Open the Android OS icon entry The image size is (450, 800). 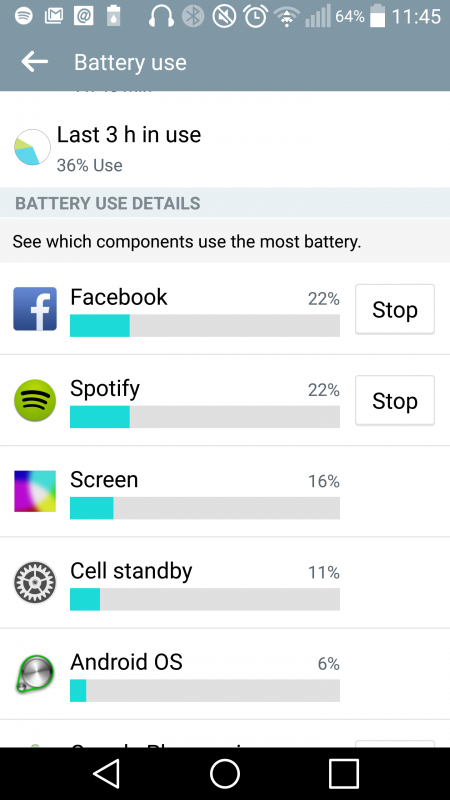pyautogui.click(x=35, y=673)
